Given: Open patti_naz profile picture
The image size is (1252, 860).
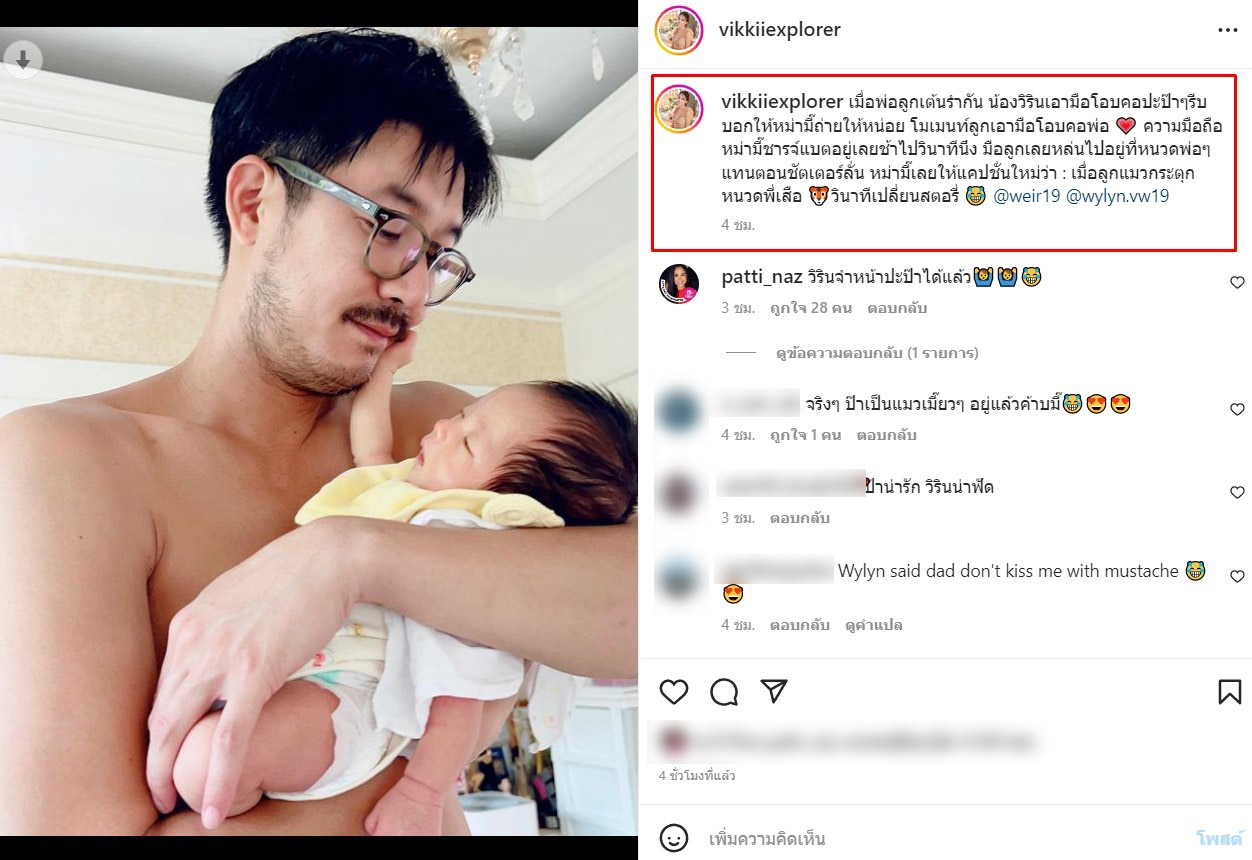Looking at the screenshot, I should click(678, 285).
